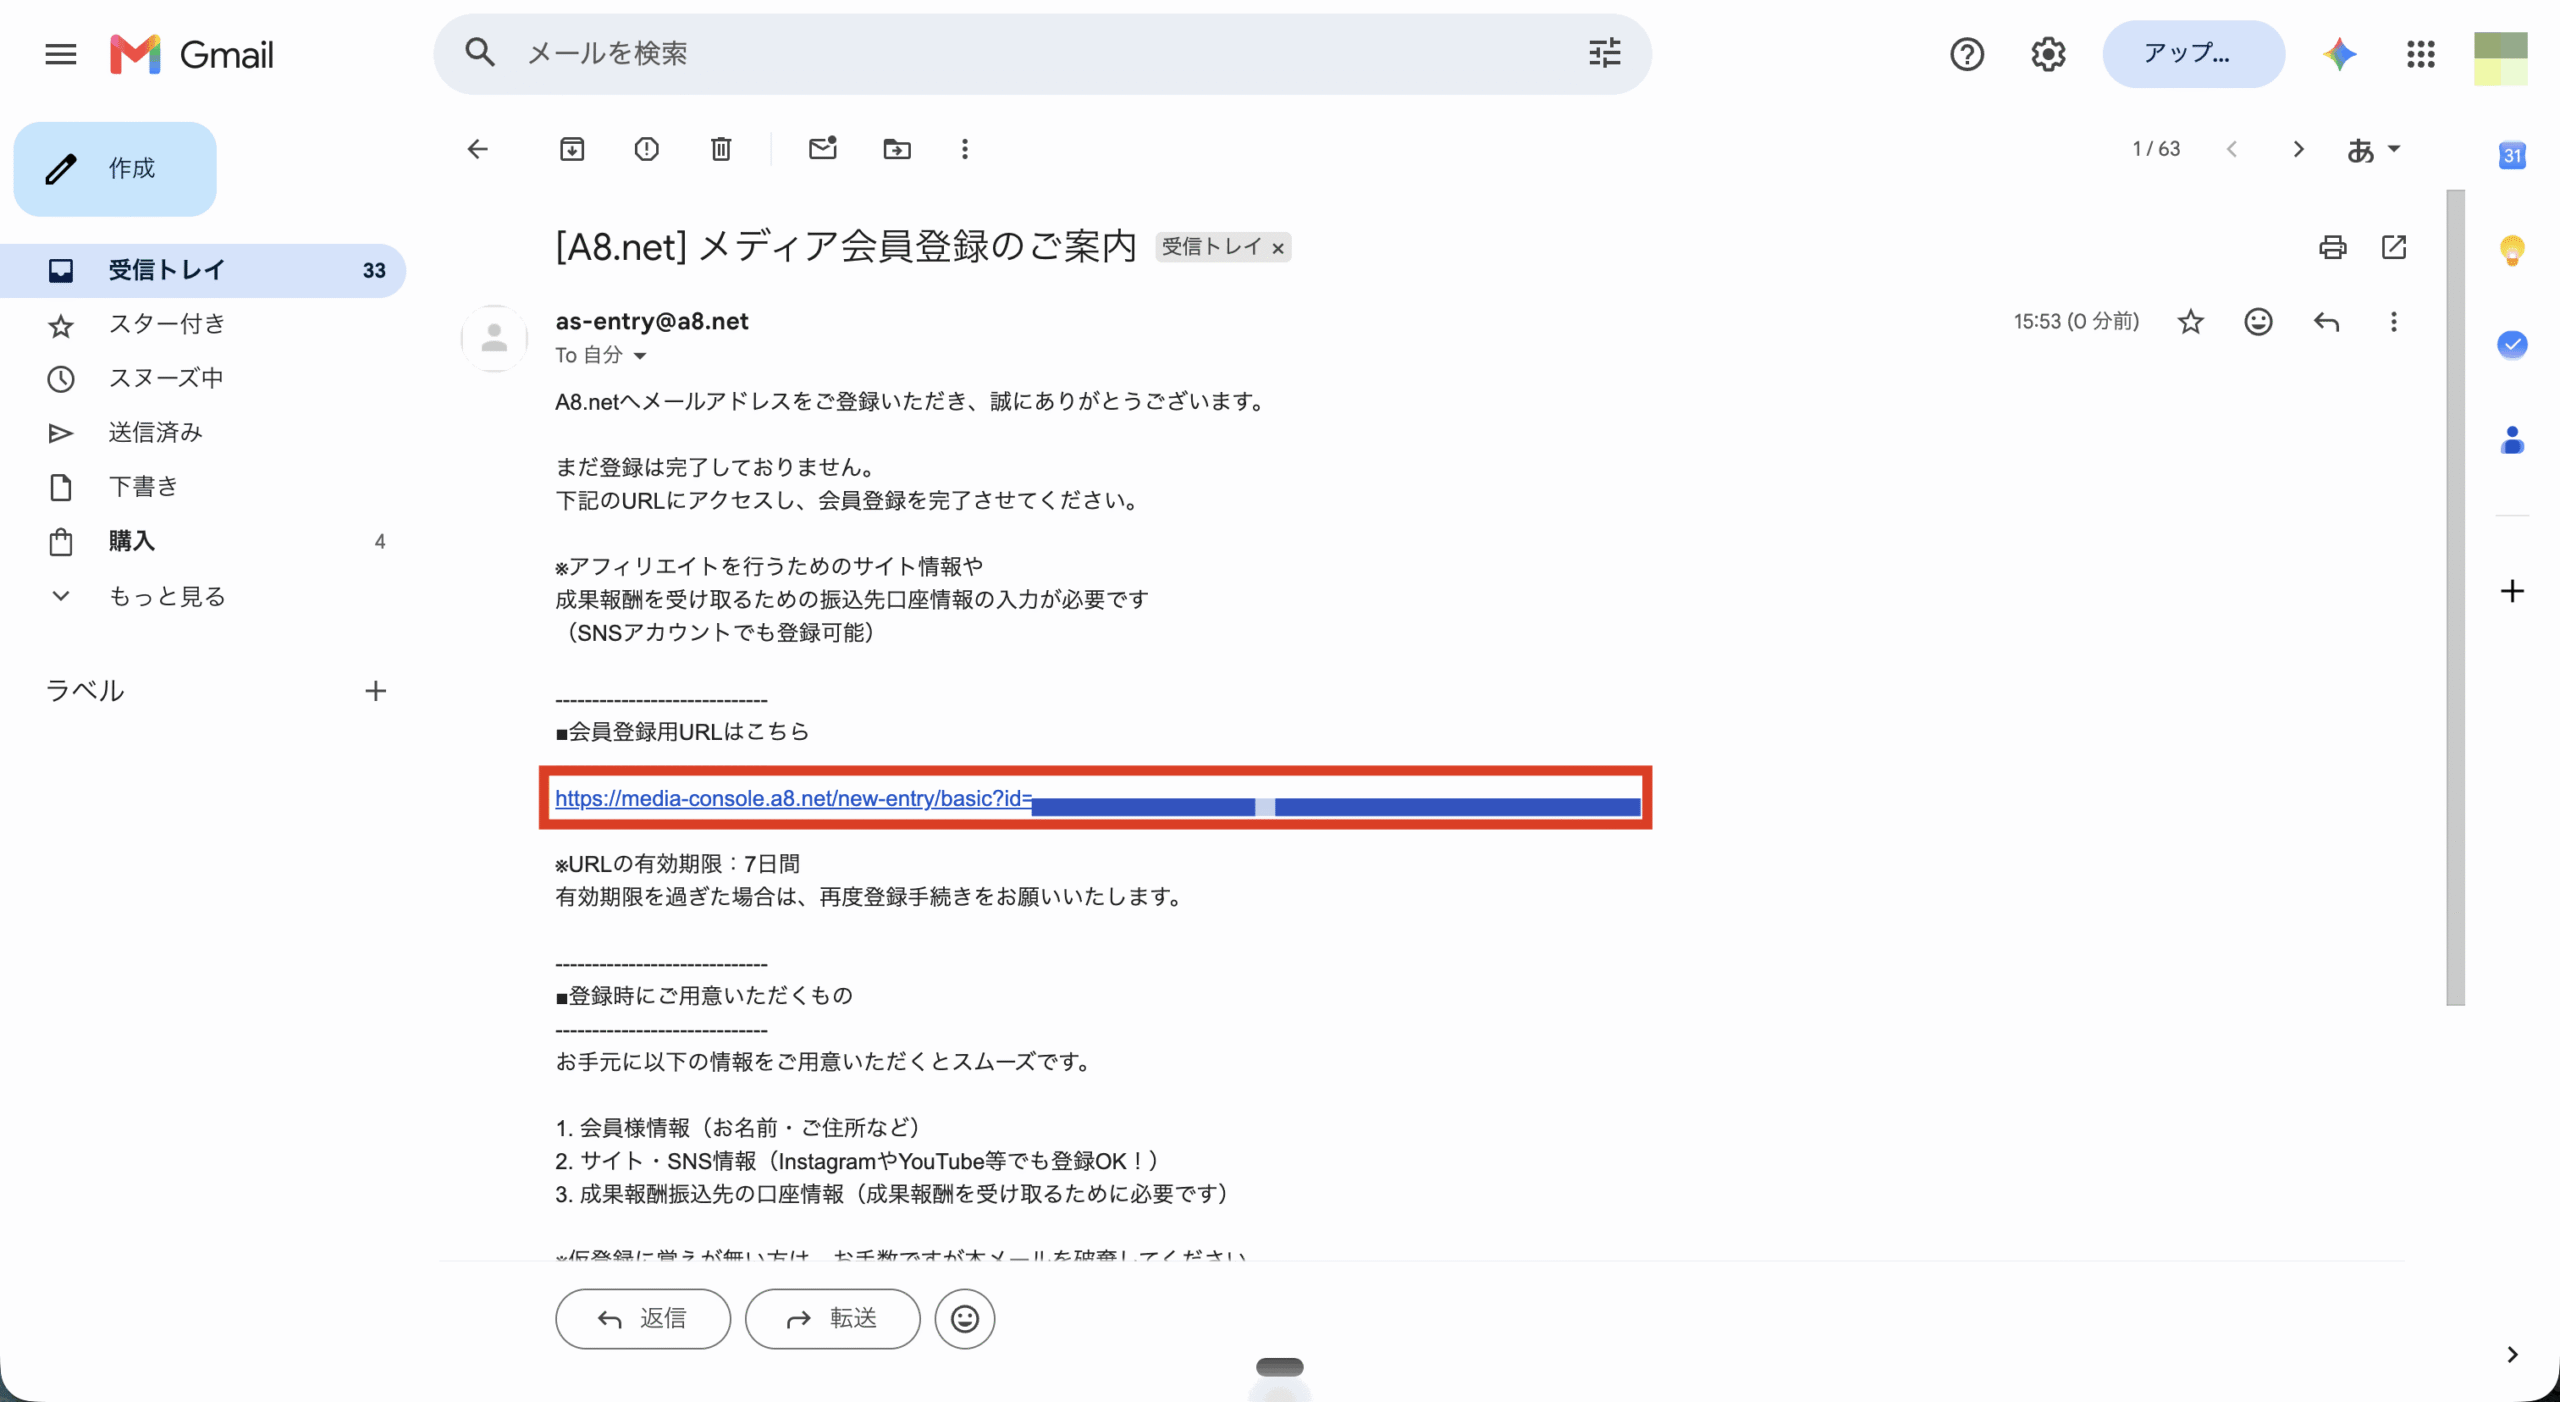Click 転送 forward button
The image size is (2560, 1402).
(832, 1319)
